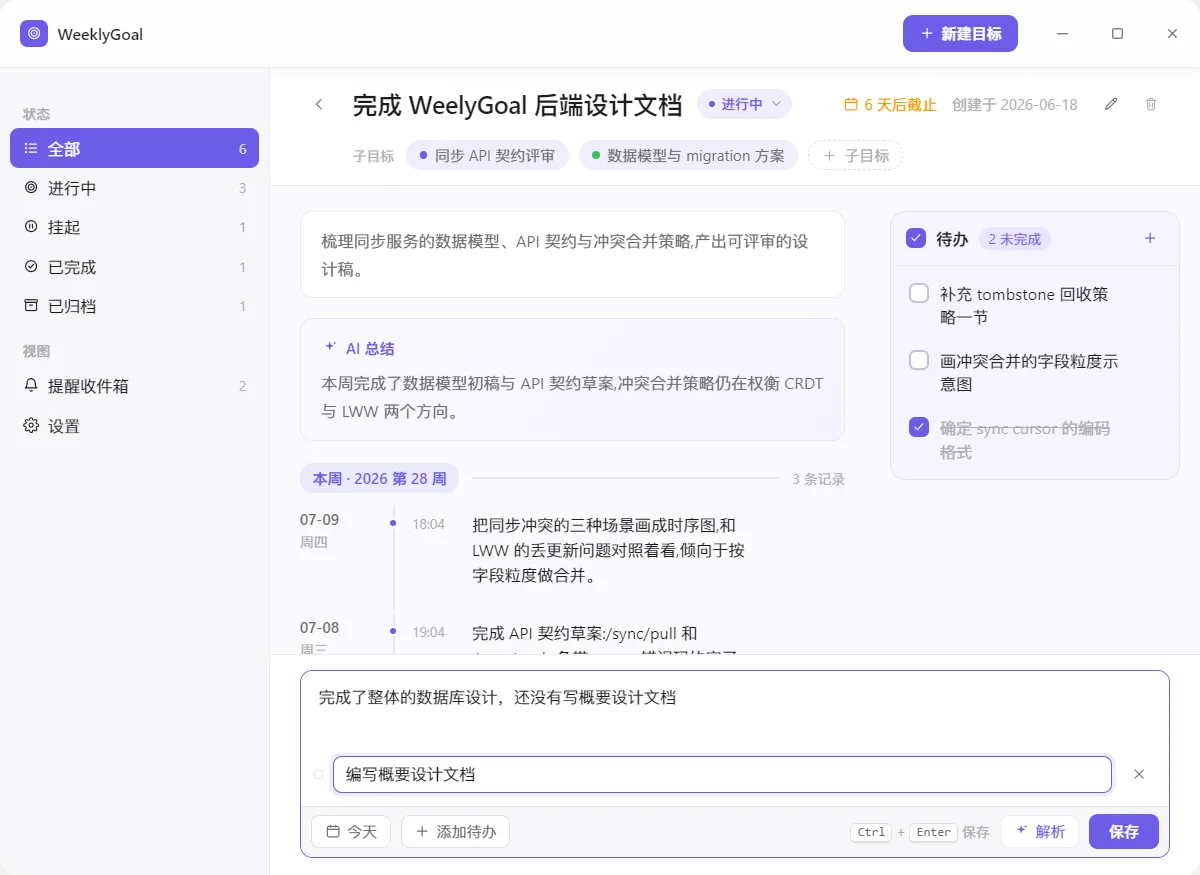Click the 新建目标 button
The image size is (1200, 875).
(x=960, y=33)
